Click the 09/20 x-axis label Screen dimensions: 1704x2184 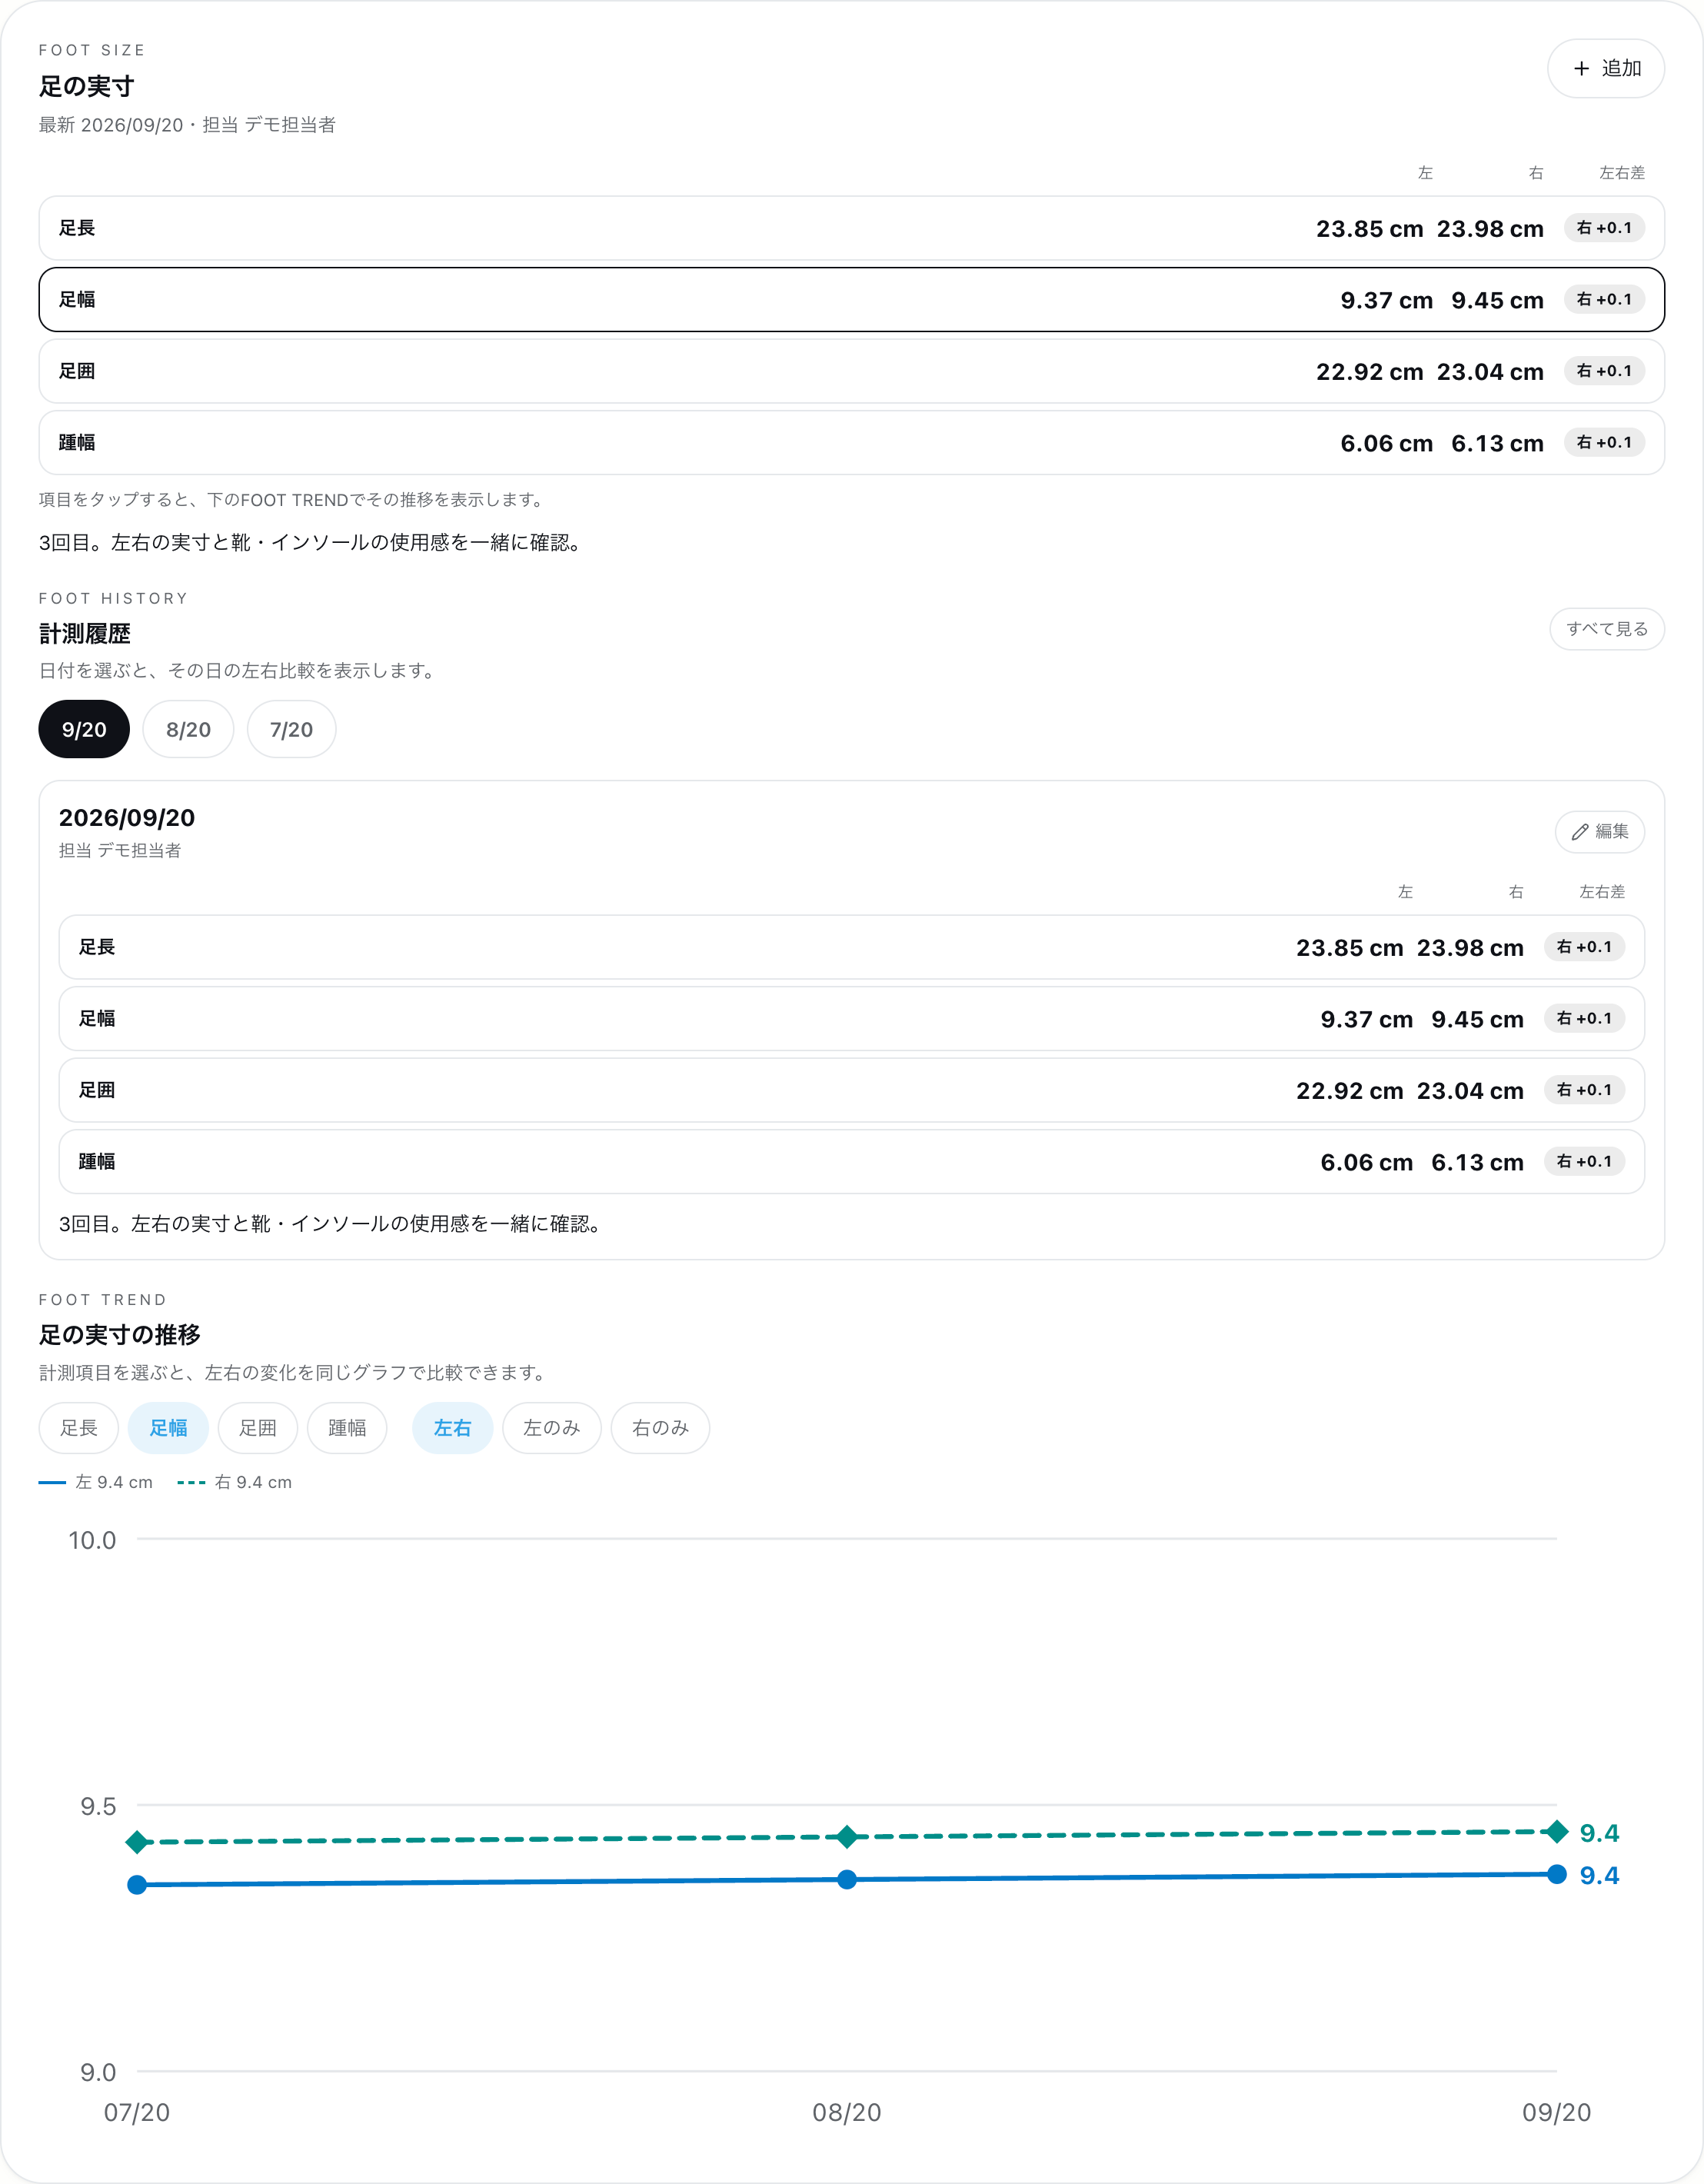coord(1556,2113)
